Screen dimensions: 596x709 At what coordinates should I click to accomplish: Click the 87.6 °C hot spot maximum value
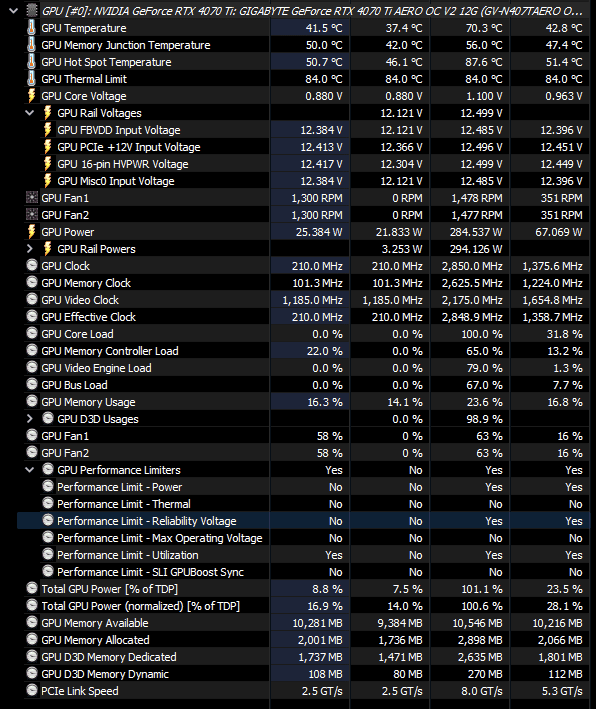pyautogui.click(x=484, y=62)
